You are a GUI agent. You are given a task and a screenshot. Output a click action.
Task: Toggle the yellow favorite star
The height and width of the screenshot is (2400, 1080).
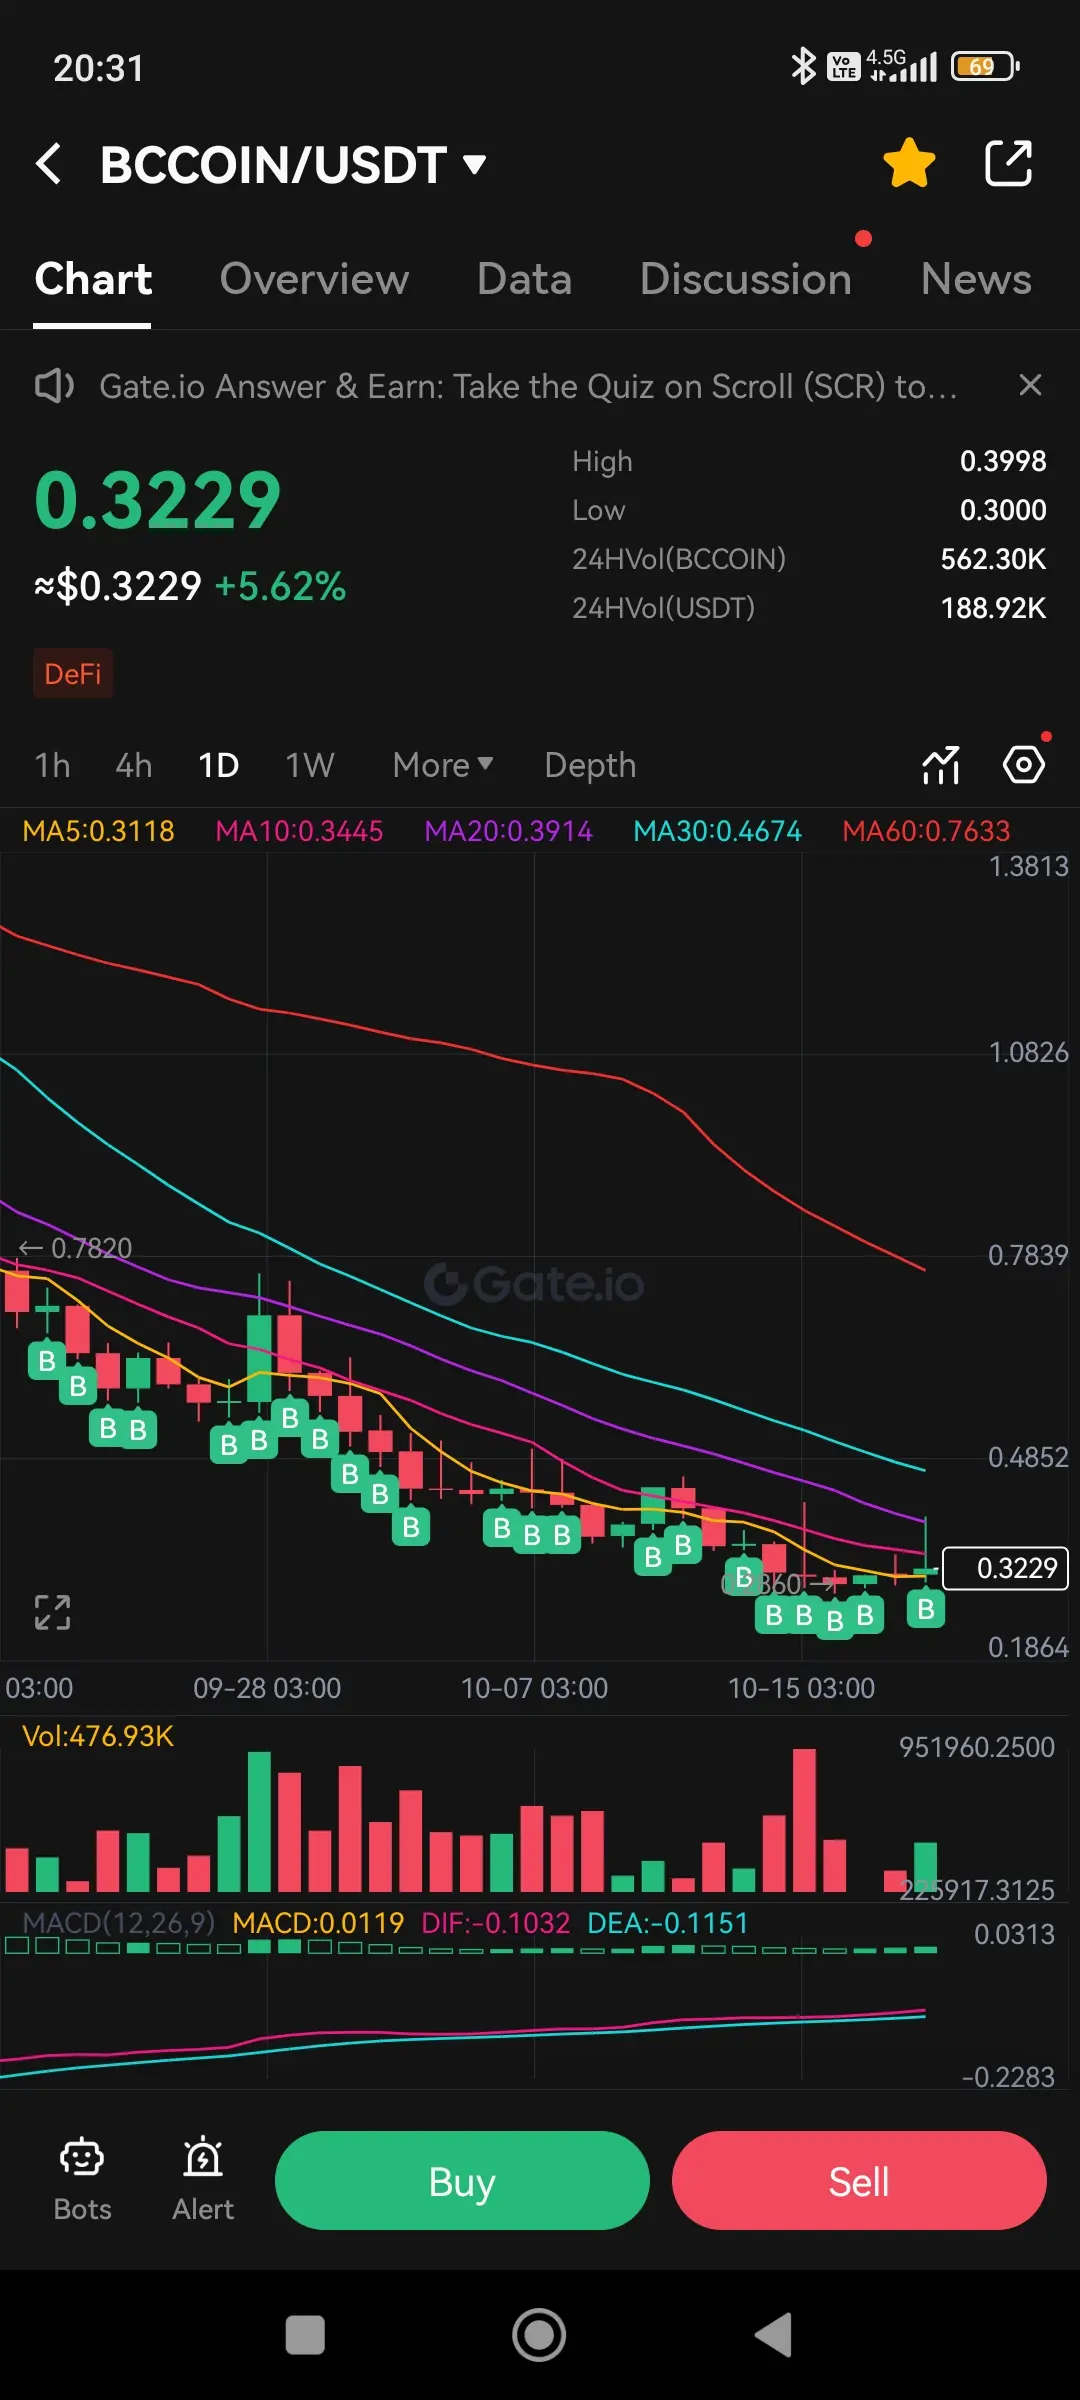coord(909,163)
